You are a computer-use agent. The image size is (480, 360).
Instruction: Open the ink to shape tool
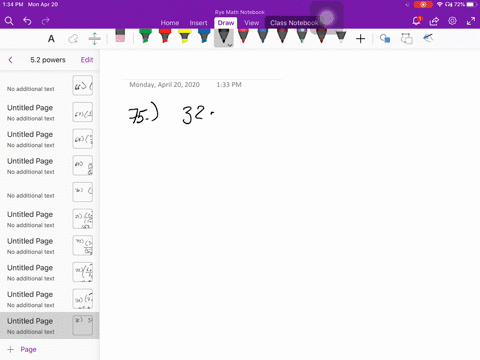click(x=385, y=39)
